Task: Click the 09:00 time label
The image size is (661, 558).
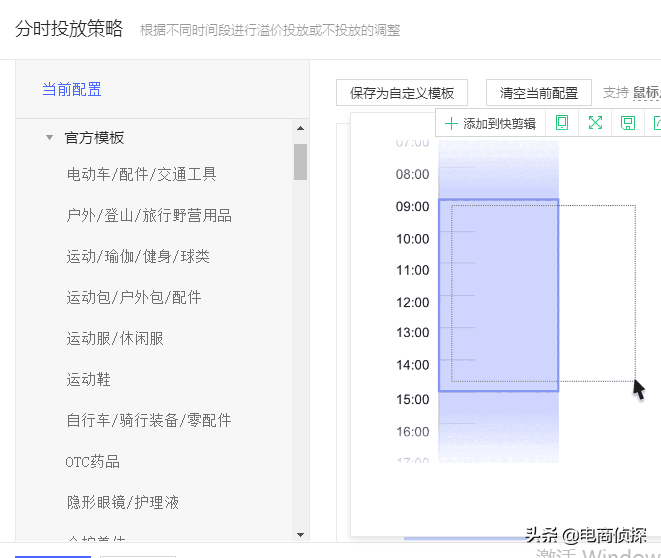Action: coord(412,207)
